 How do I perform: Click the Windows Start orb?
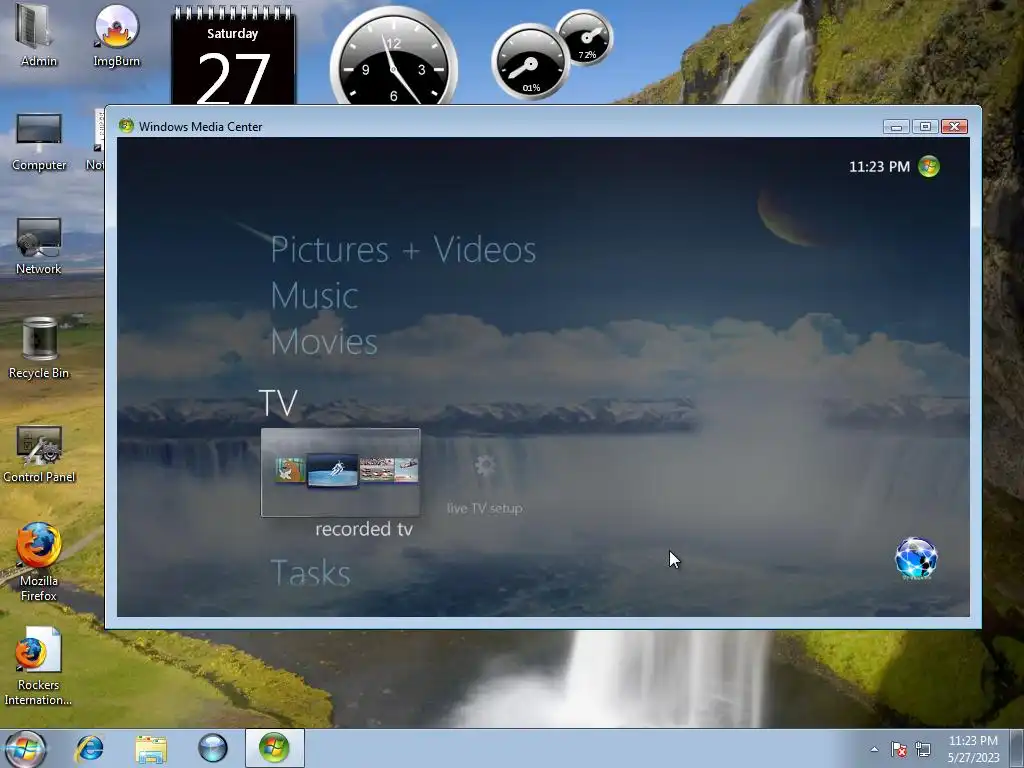(x=25, y=748)
